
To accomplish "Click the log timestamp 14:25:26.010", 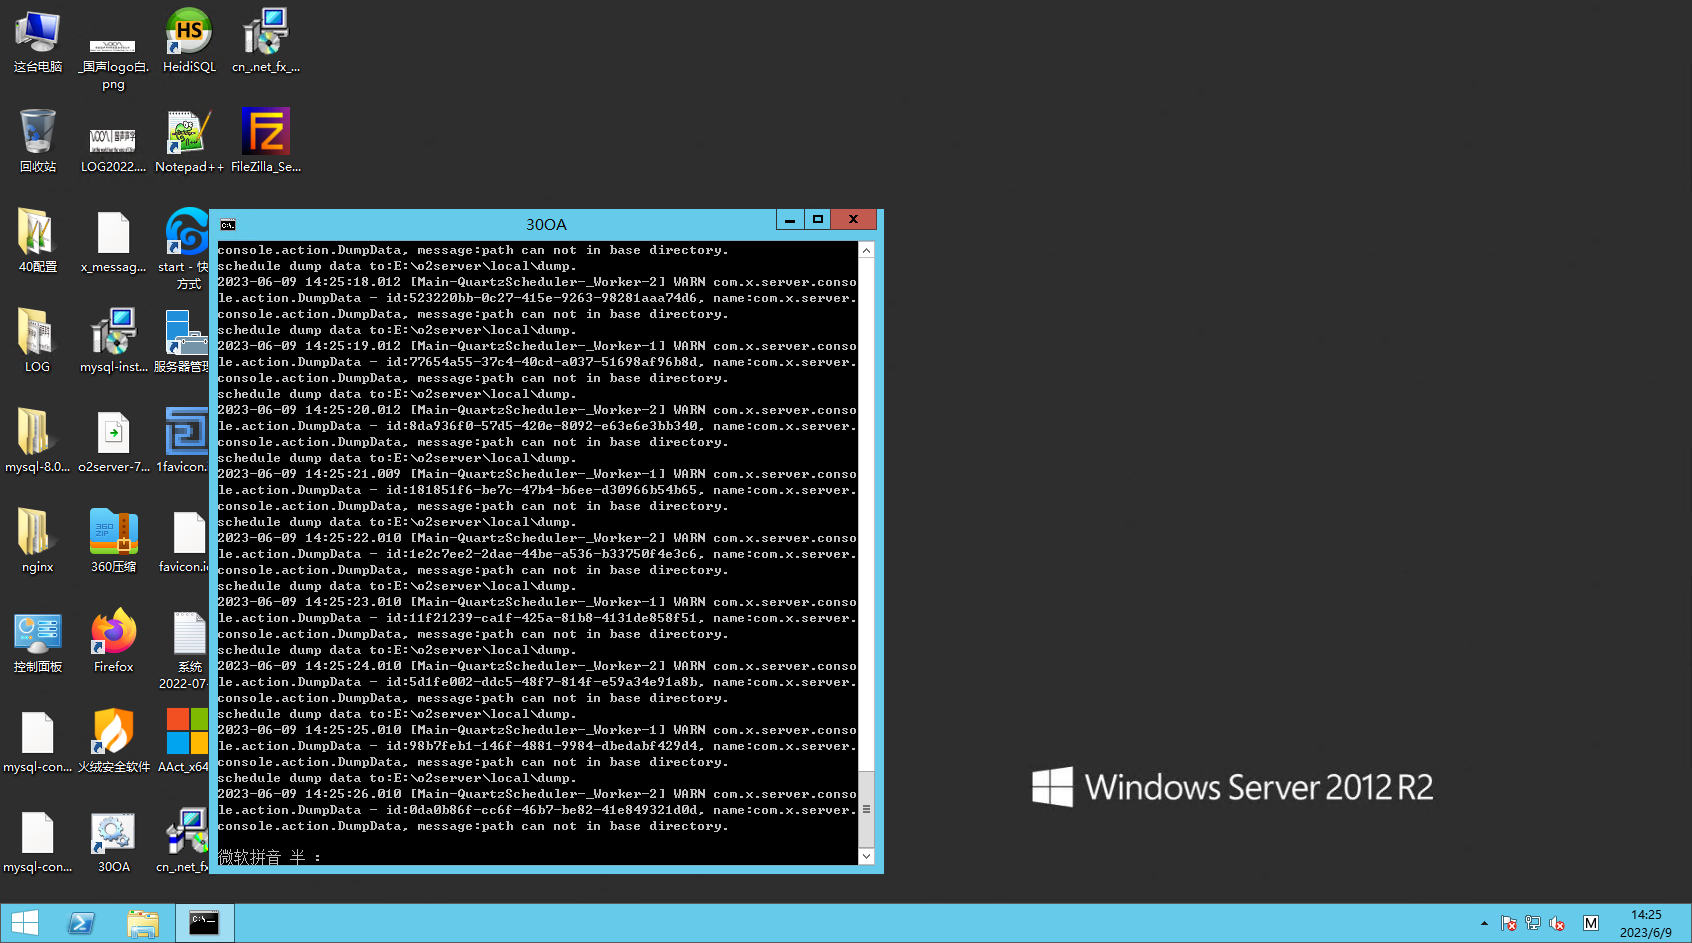I will [x=353, y=794].
